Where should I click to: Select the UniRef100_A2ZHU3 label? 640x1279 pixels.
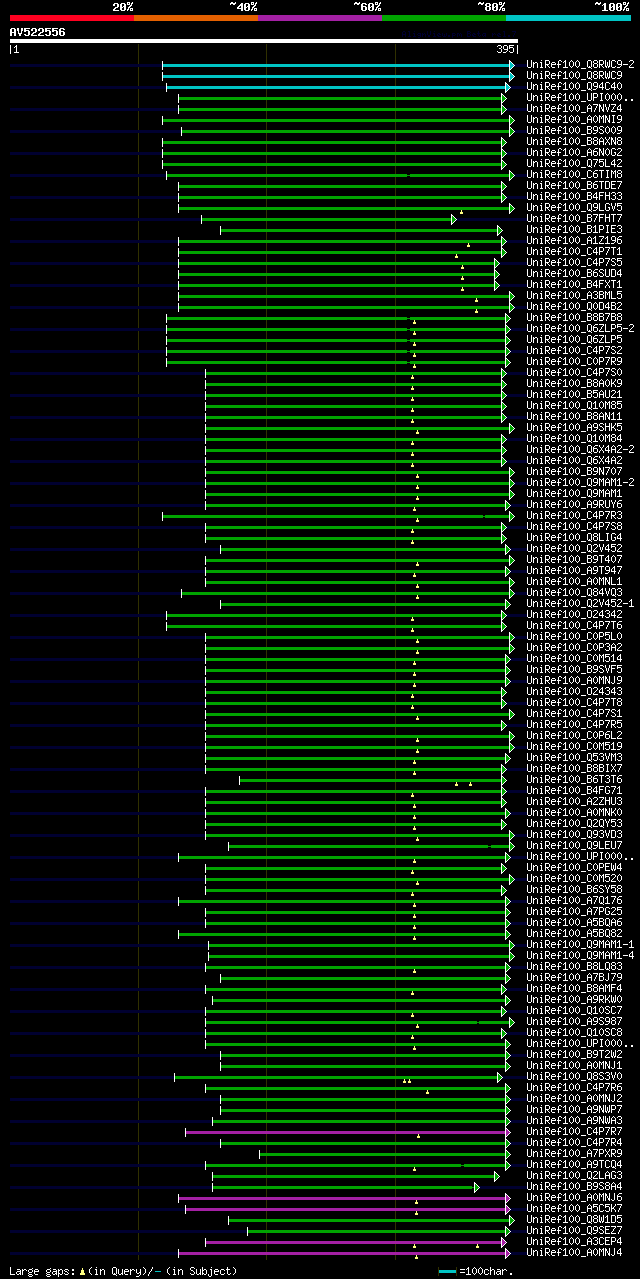click(x=575, y=801)
